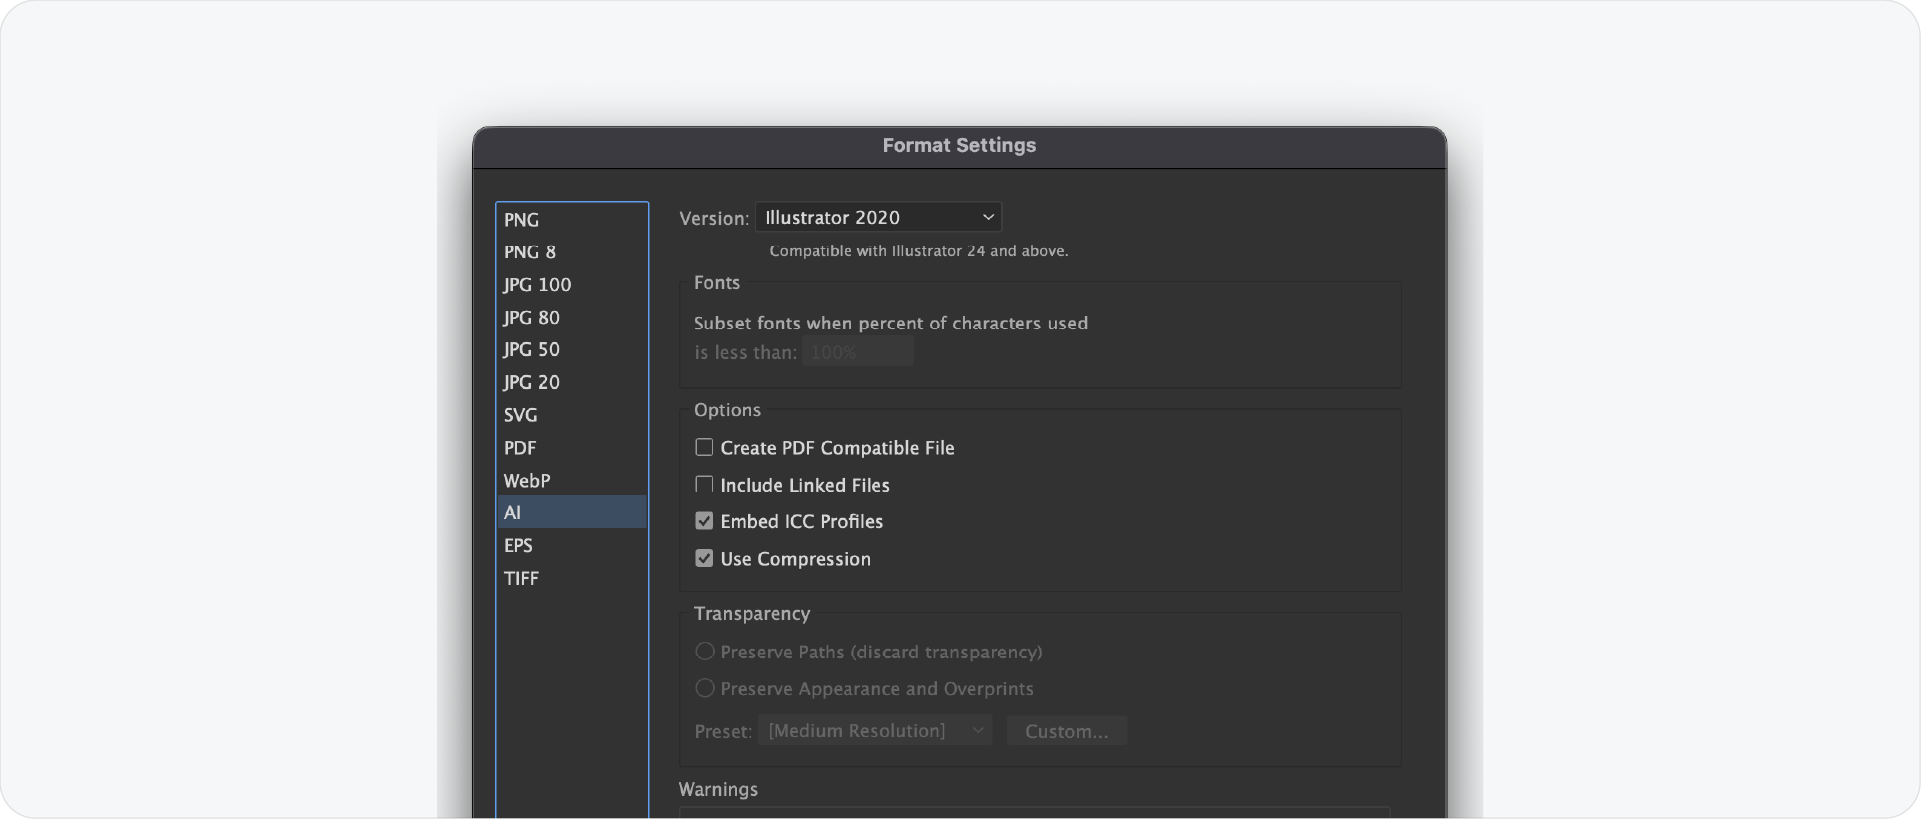Uncheck Use Compression option
Image resolution: width=1921 pixels, height=819 pixels.
pyautogui.click(x=704, y=559)
